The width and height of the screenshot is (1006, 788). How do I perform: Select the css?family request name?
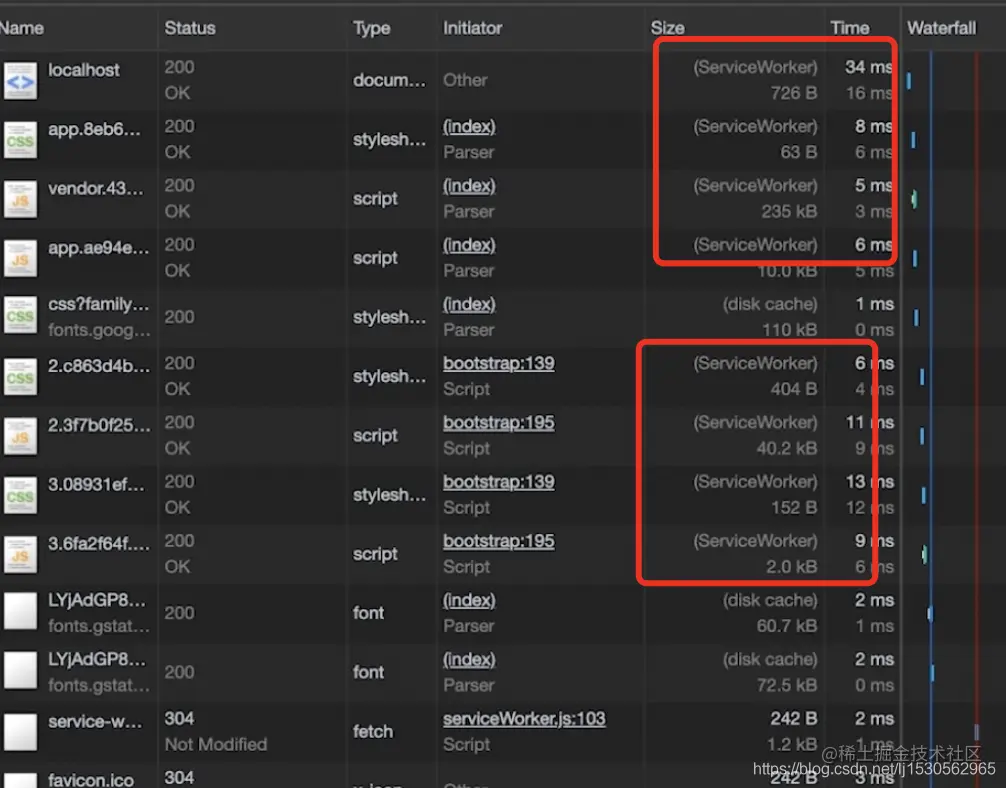98,304
